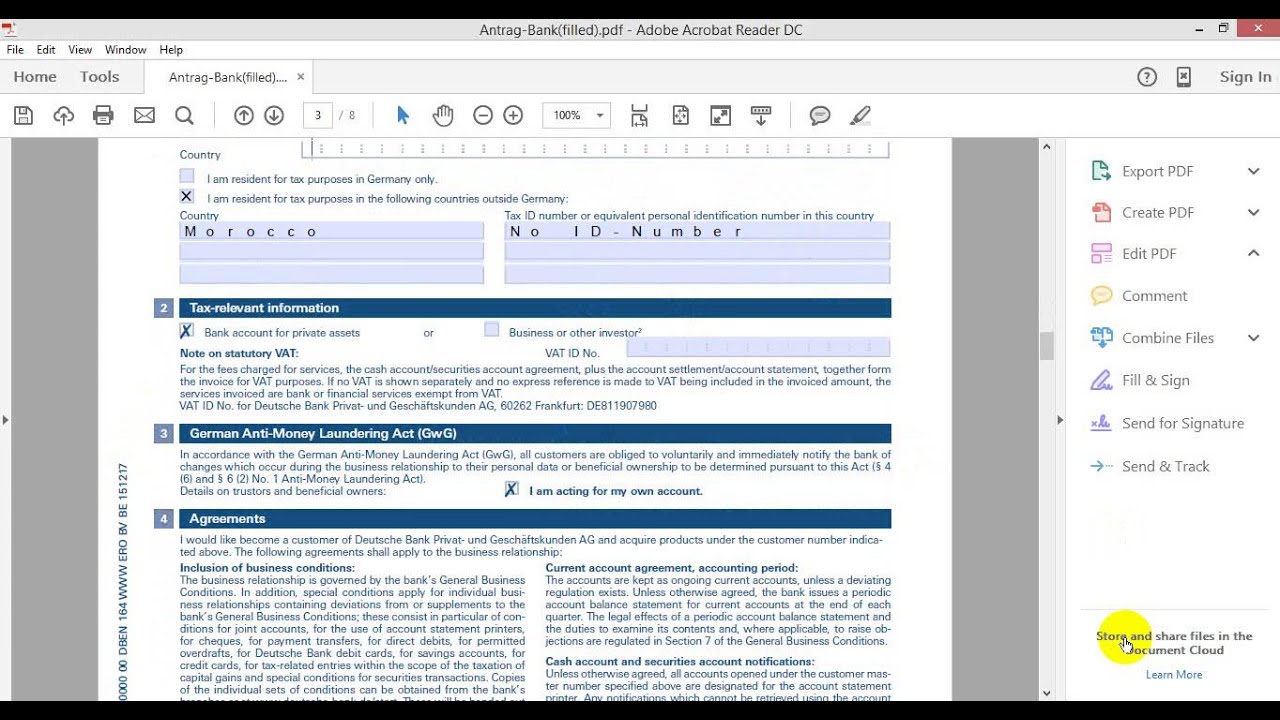Expand the left navigation pane arrow
The height and width of the screenshot is (720, 1280).
pyautogui.click(x=5, y=420)
